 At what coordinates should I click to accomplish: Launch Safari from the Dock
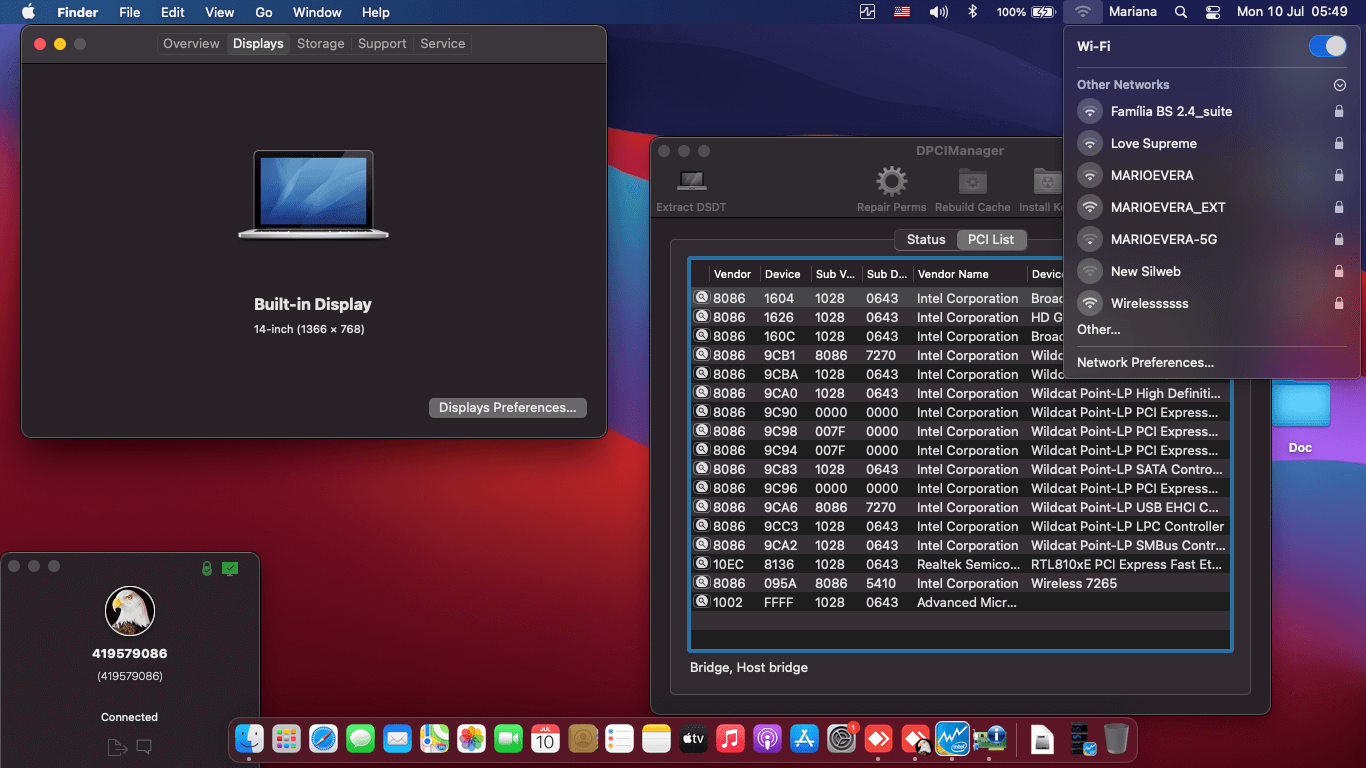tap(323, 739)
